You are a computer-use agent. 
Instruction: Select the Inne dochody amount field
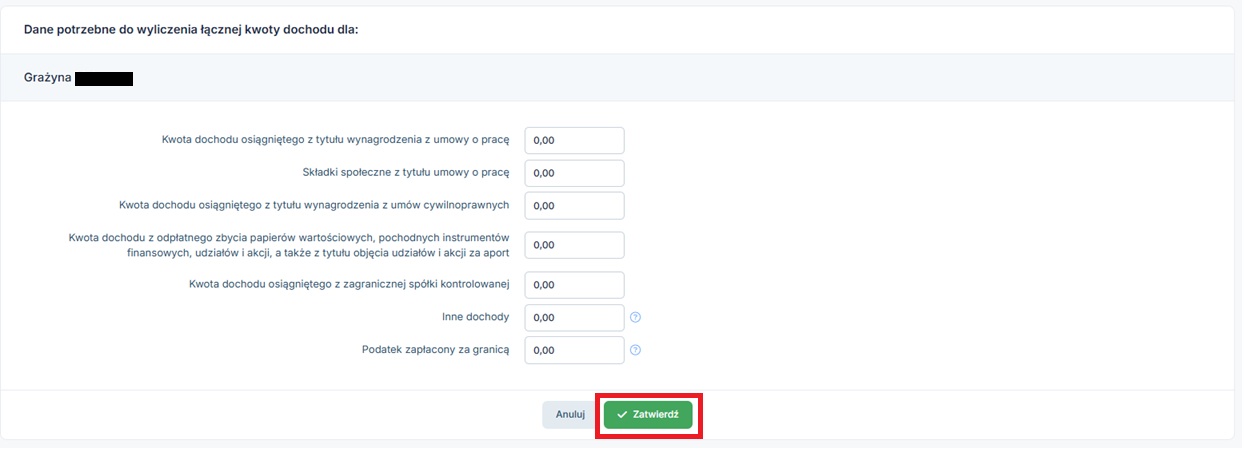coord(574,318)
